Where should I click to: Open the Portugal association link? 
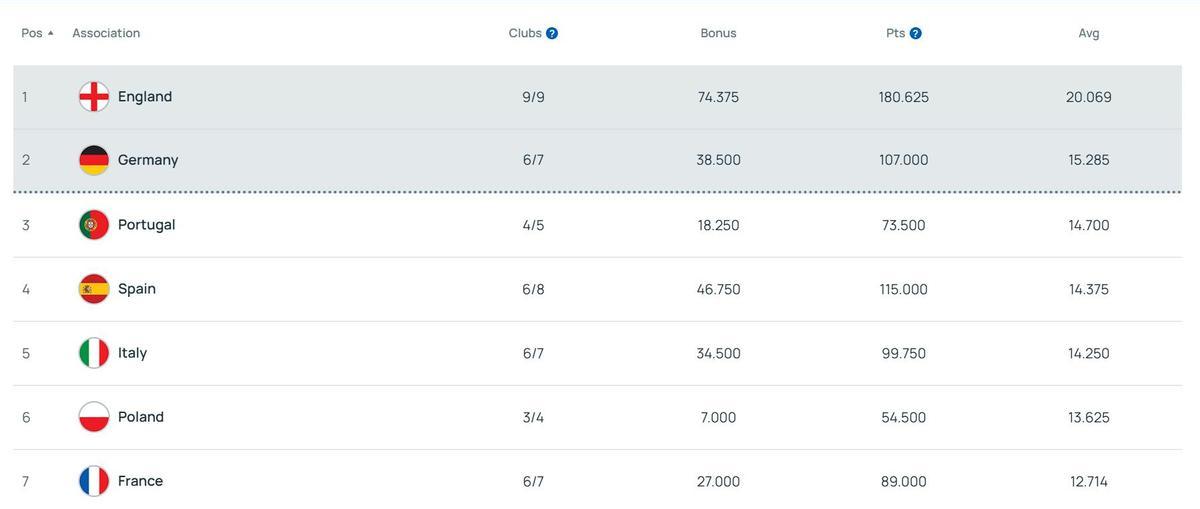coord(146,225)
